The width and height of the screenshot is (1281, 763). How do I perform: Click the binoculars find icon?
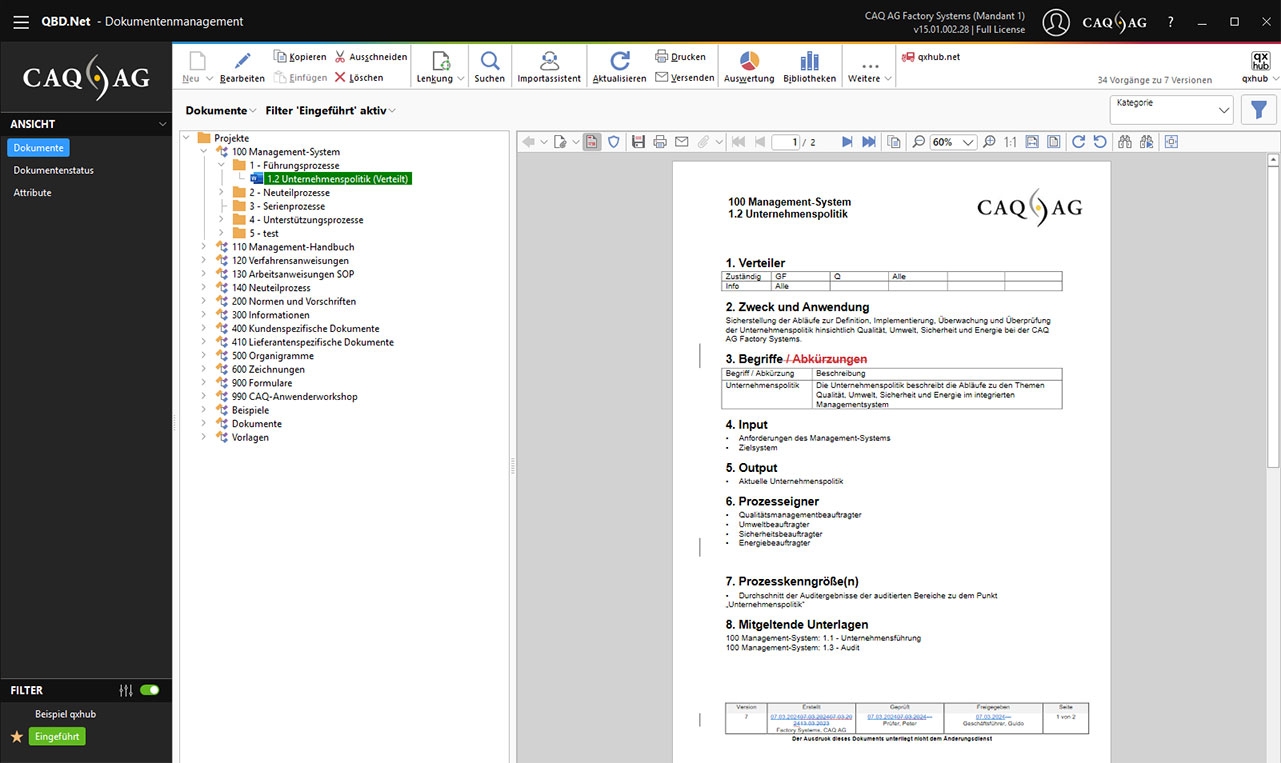pyautogui.click(x=1125, y=142)
